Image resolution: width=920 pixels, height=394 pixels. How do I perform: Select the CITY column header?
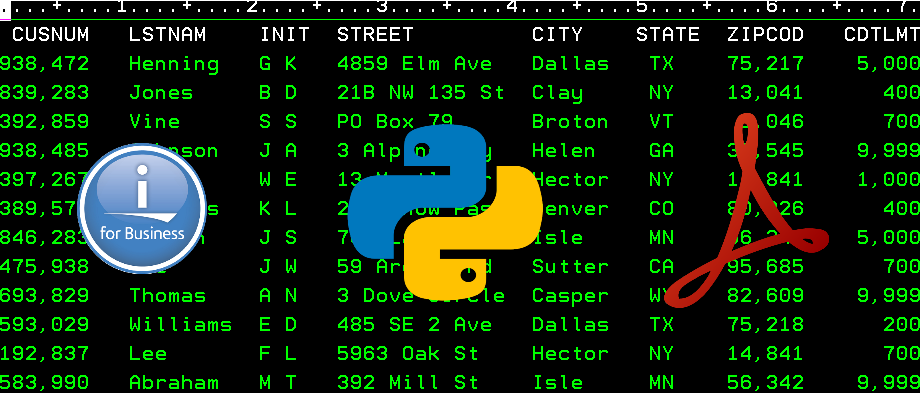[557, 35]
